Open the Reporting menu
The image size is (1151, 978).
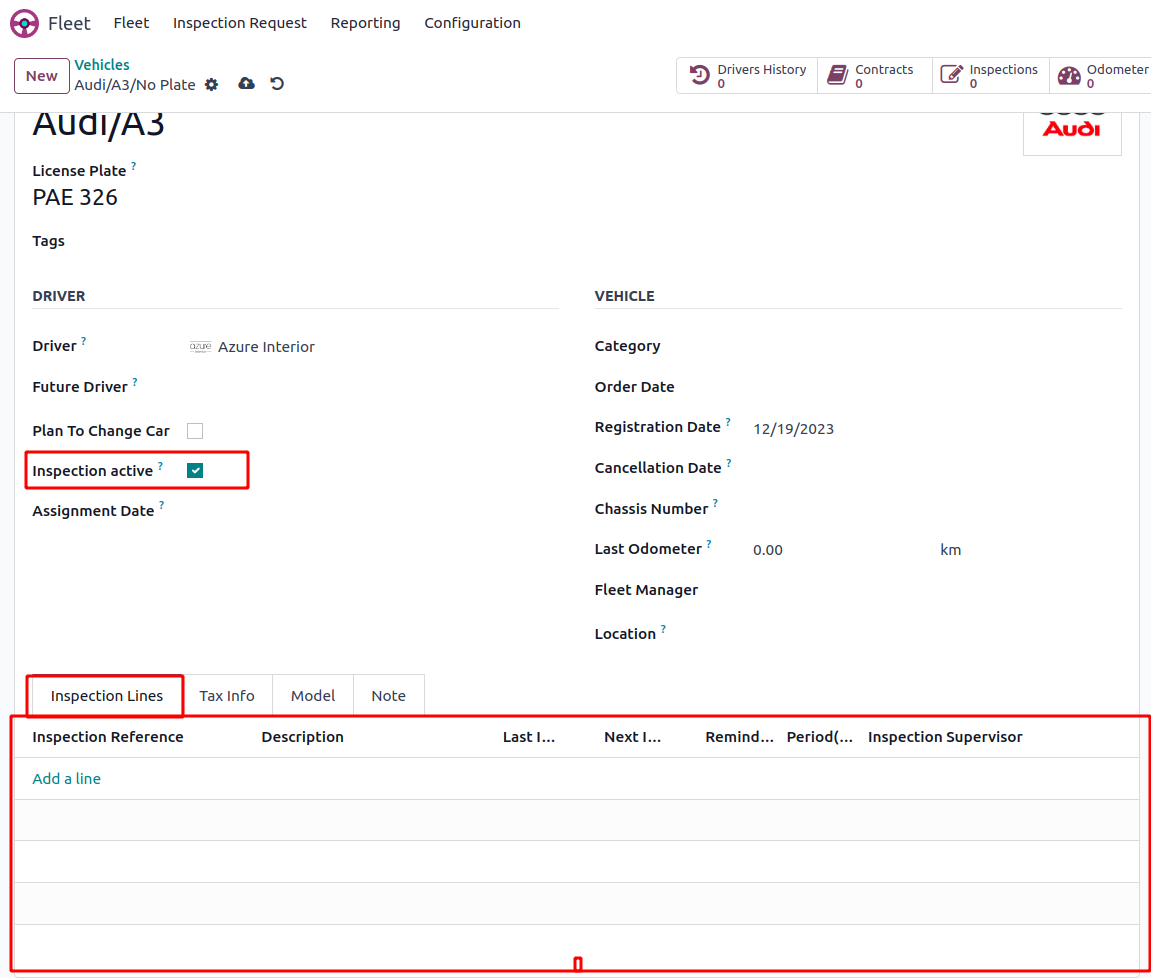366,23
